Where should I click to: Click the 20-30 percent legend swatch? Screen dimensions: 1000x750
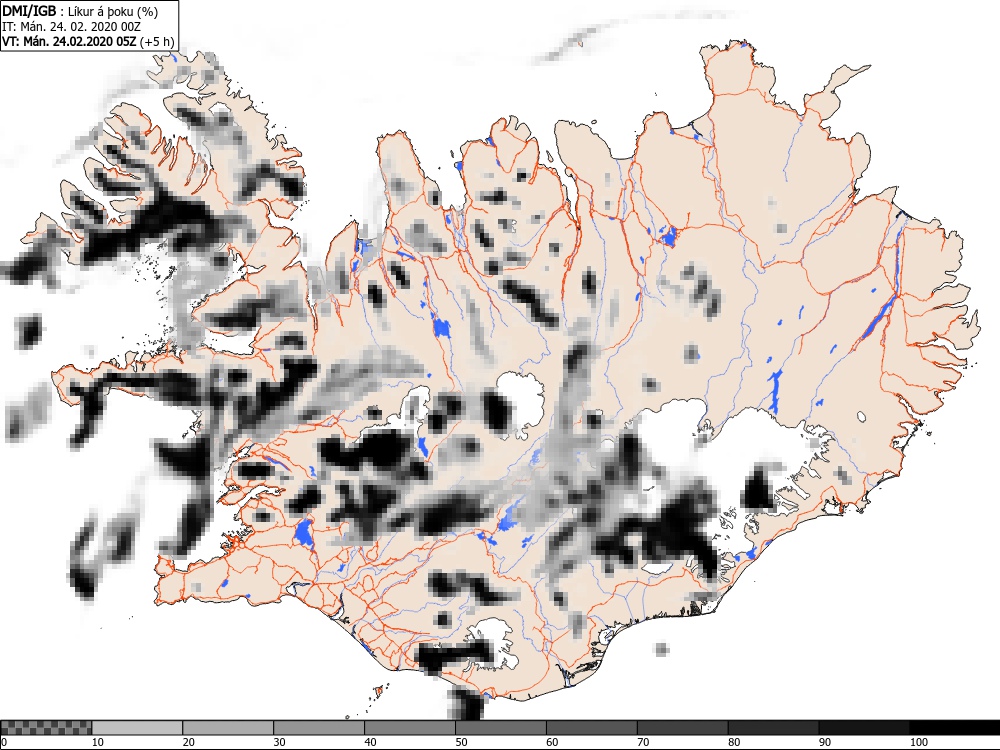coord(228,728)
